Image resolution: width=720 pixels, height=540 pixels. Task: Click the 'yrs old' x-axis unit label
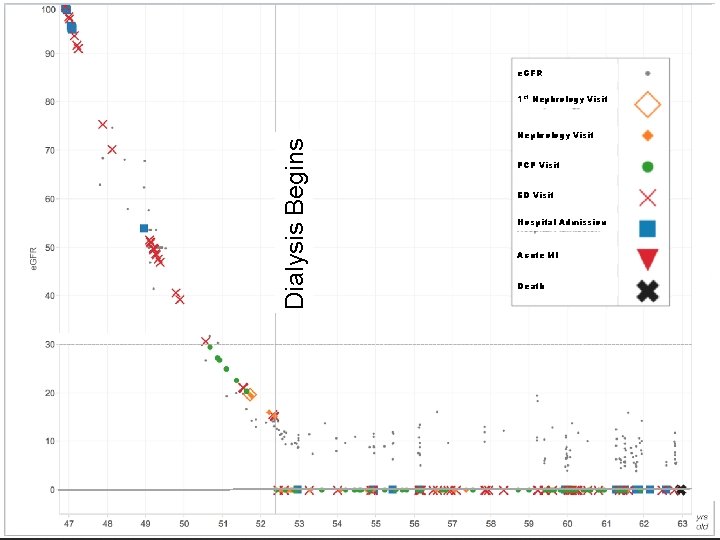[x=702, y=522]
